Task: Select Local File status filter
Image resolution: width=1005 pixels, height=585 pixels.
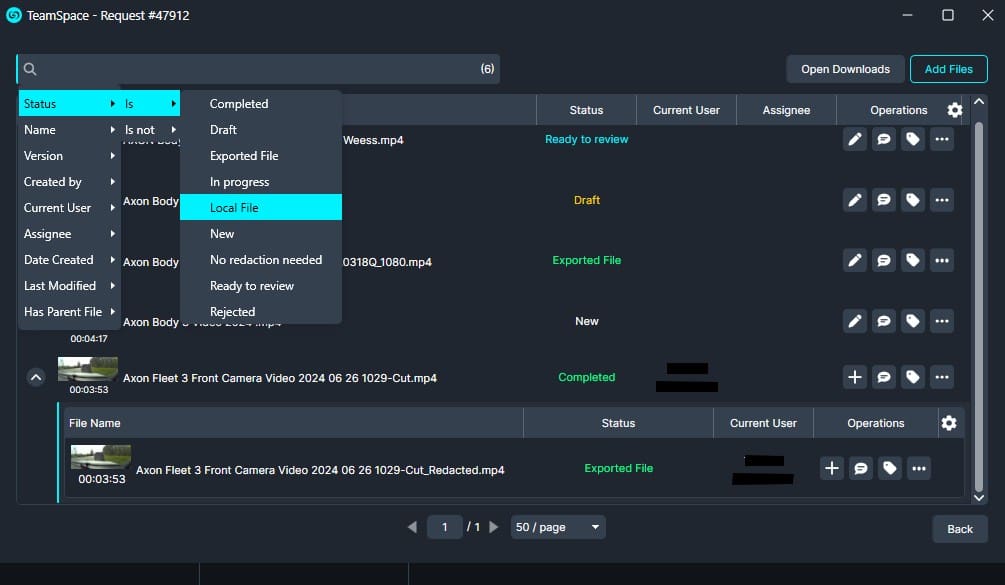Action: (x=260, y=208)
